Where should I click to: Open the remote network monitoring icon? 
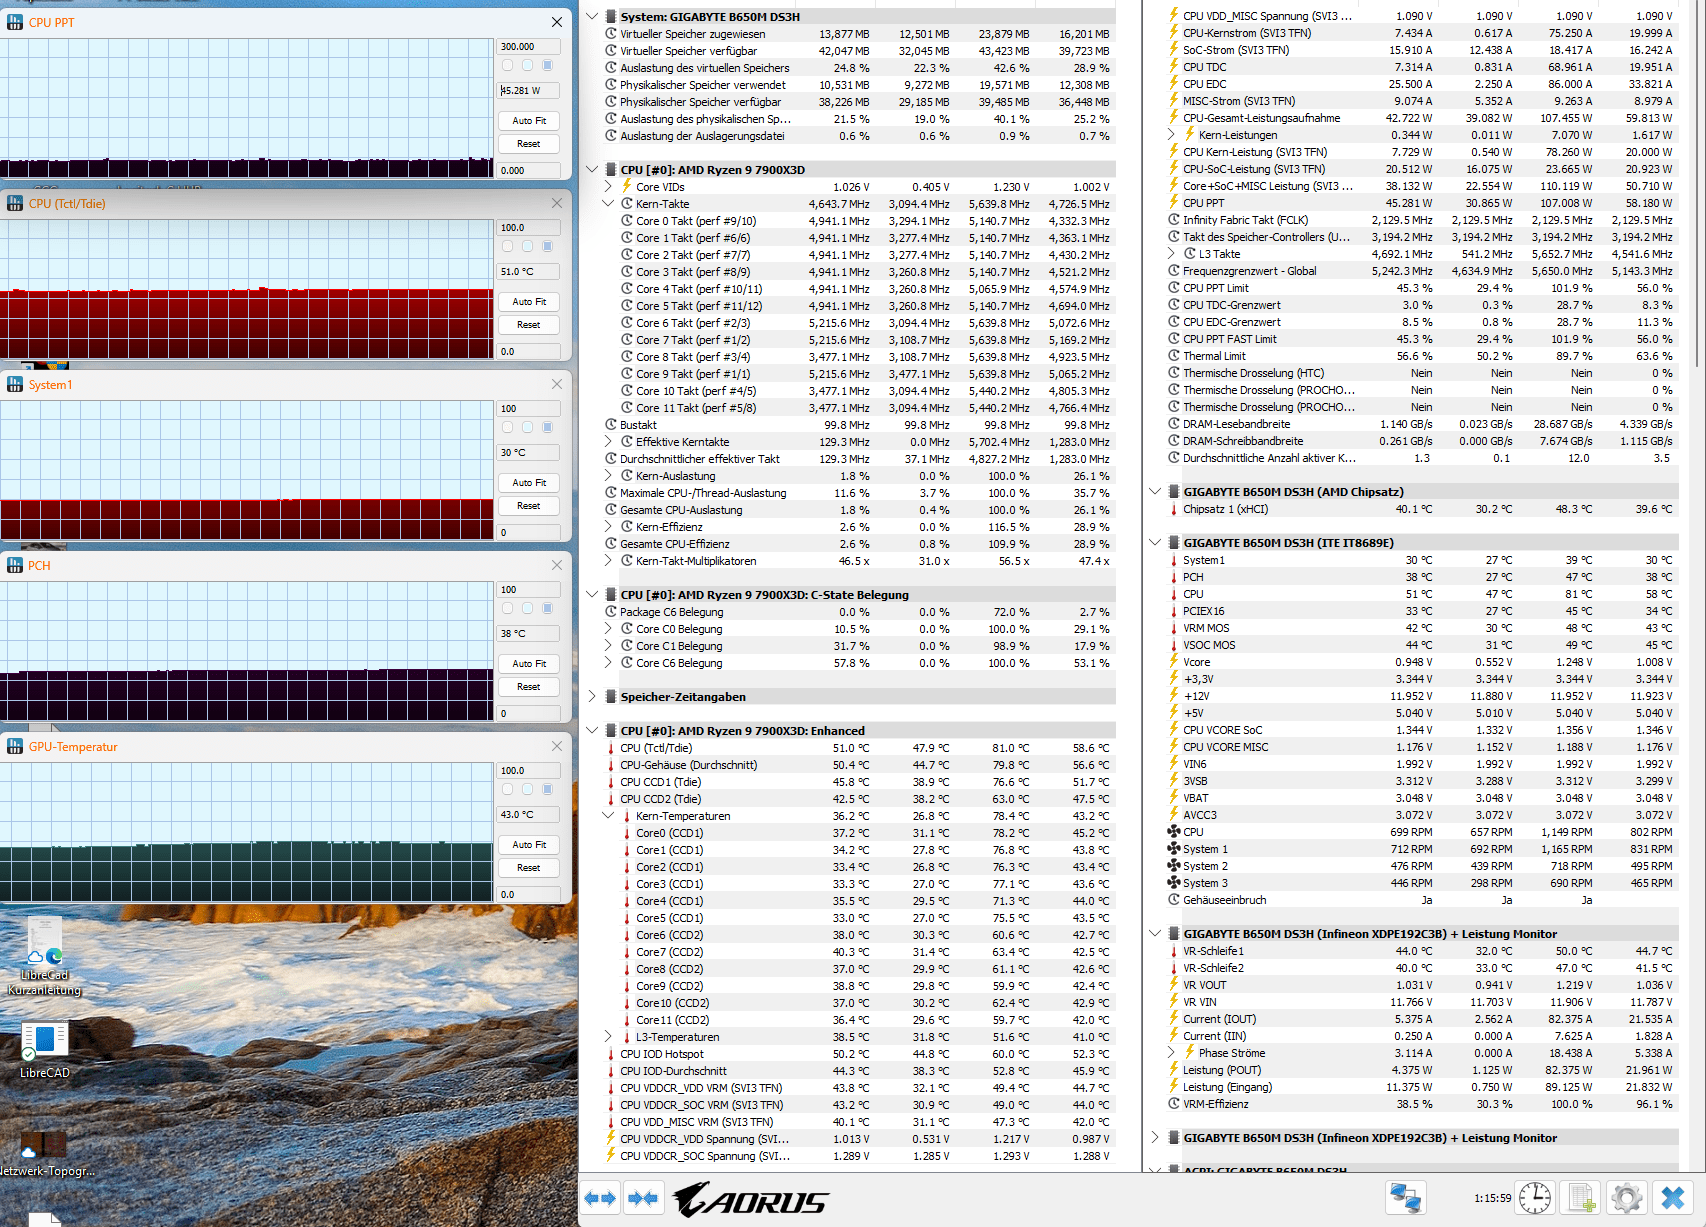coord(1405,1198)
